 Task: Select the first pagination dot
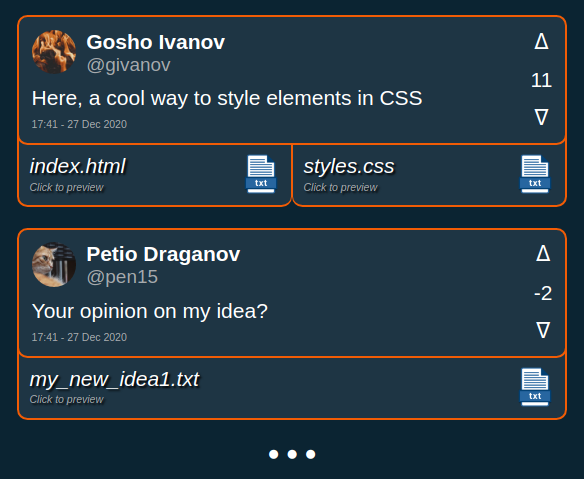coord(274,454)
